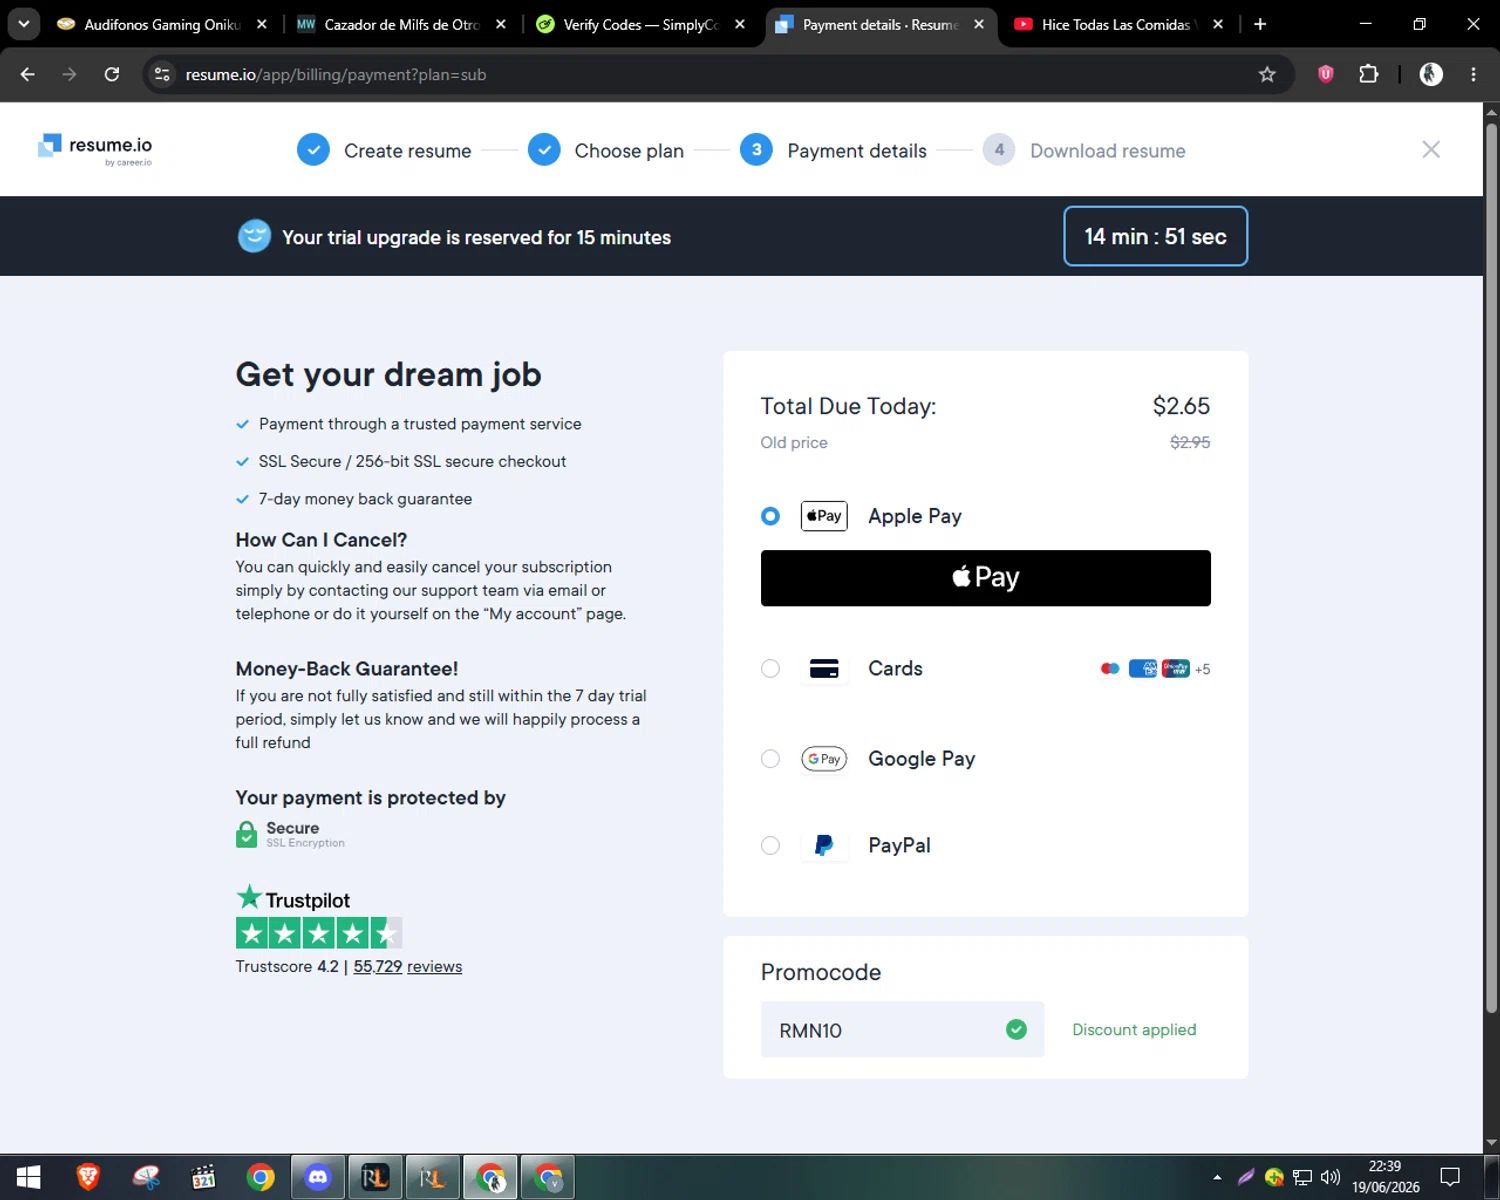Pay with the black Apple Pay button
The height and width of the screenshot is (1200, 1500).
coord(985,578)
